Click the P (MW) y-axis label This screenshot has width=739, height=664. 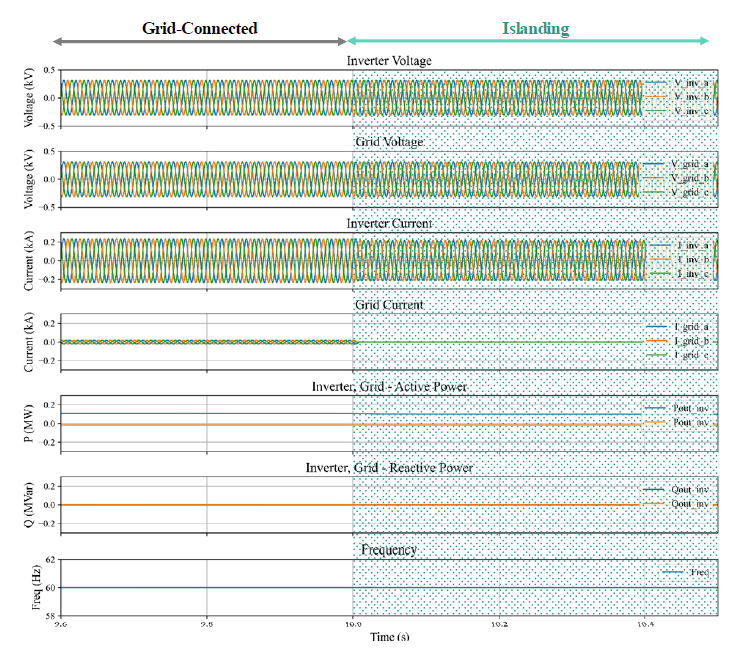click(40, 424)
